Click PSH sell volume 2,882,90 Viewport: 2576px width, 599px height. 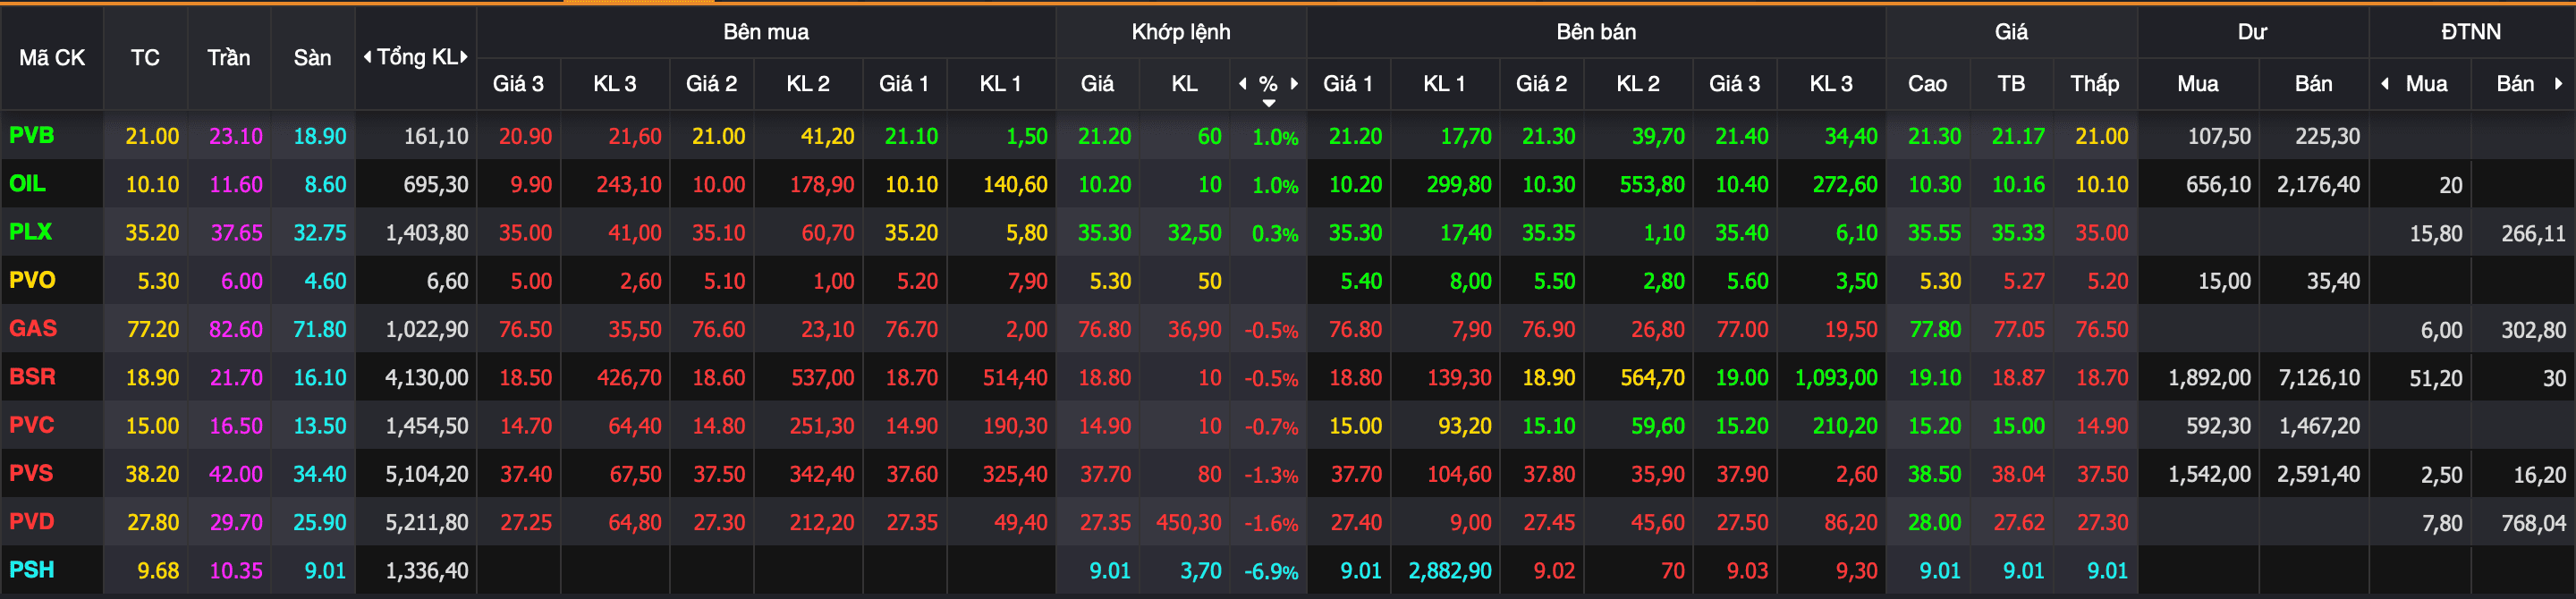click(x=1450, y=571)
